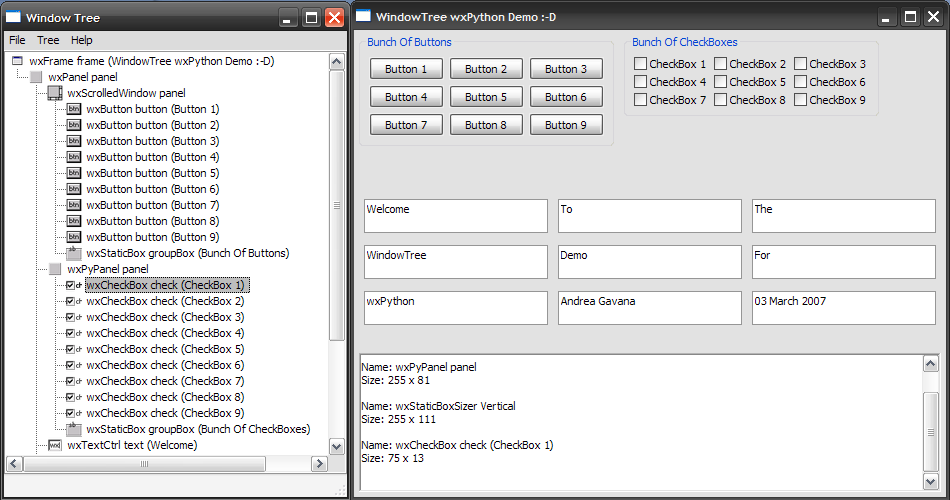Select the wxPanel panel tree node
Image resolution: width=950 pixels, height=500 pixels.
(x=82, y=77)
